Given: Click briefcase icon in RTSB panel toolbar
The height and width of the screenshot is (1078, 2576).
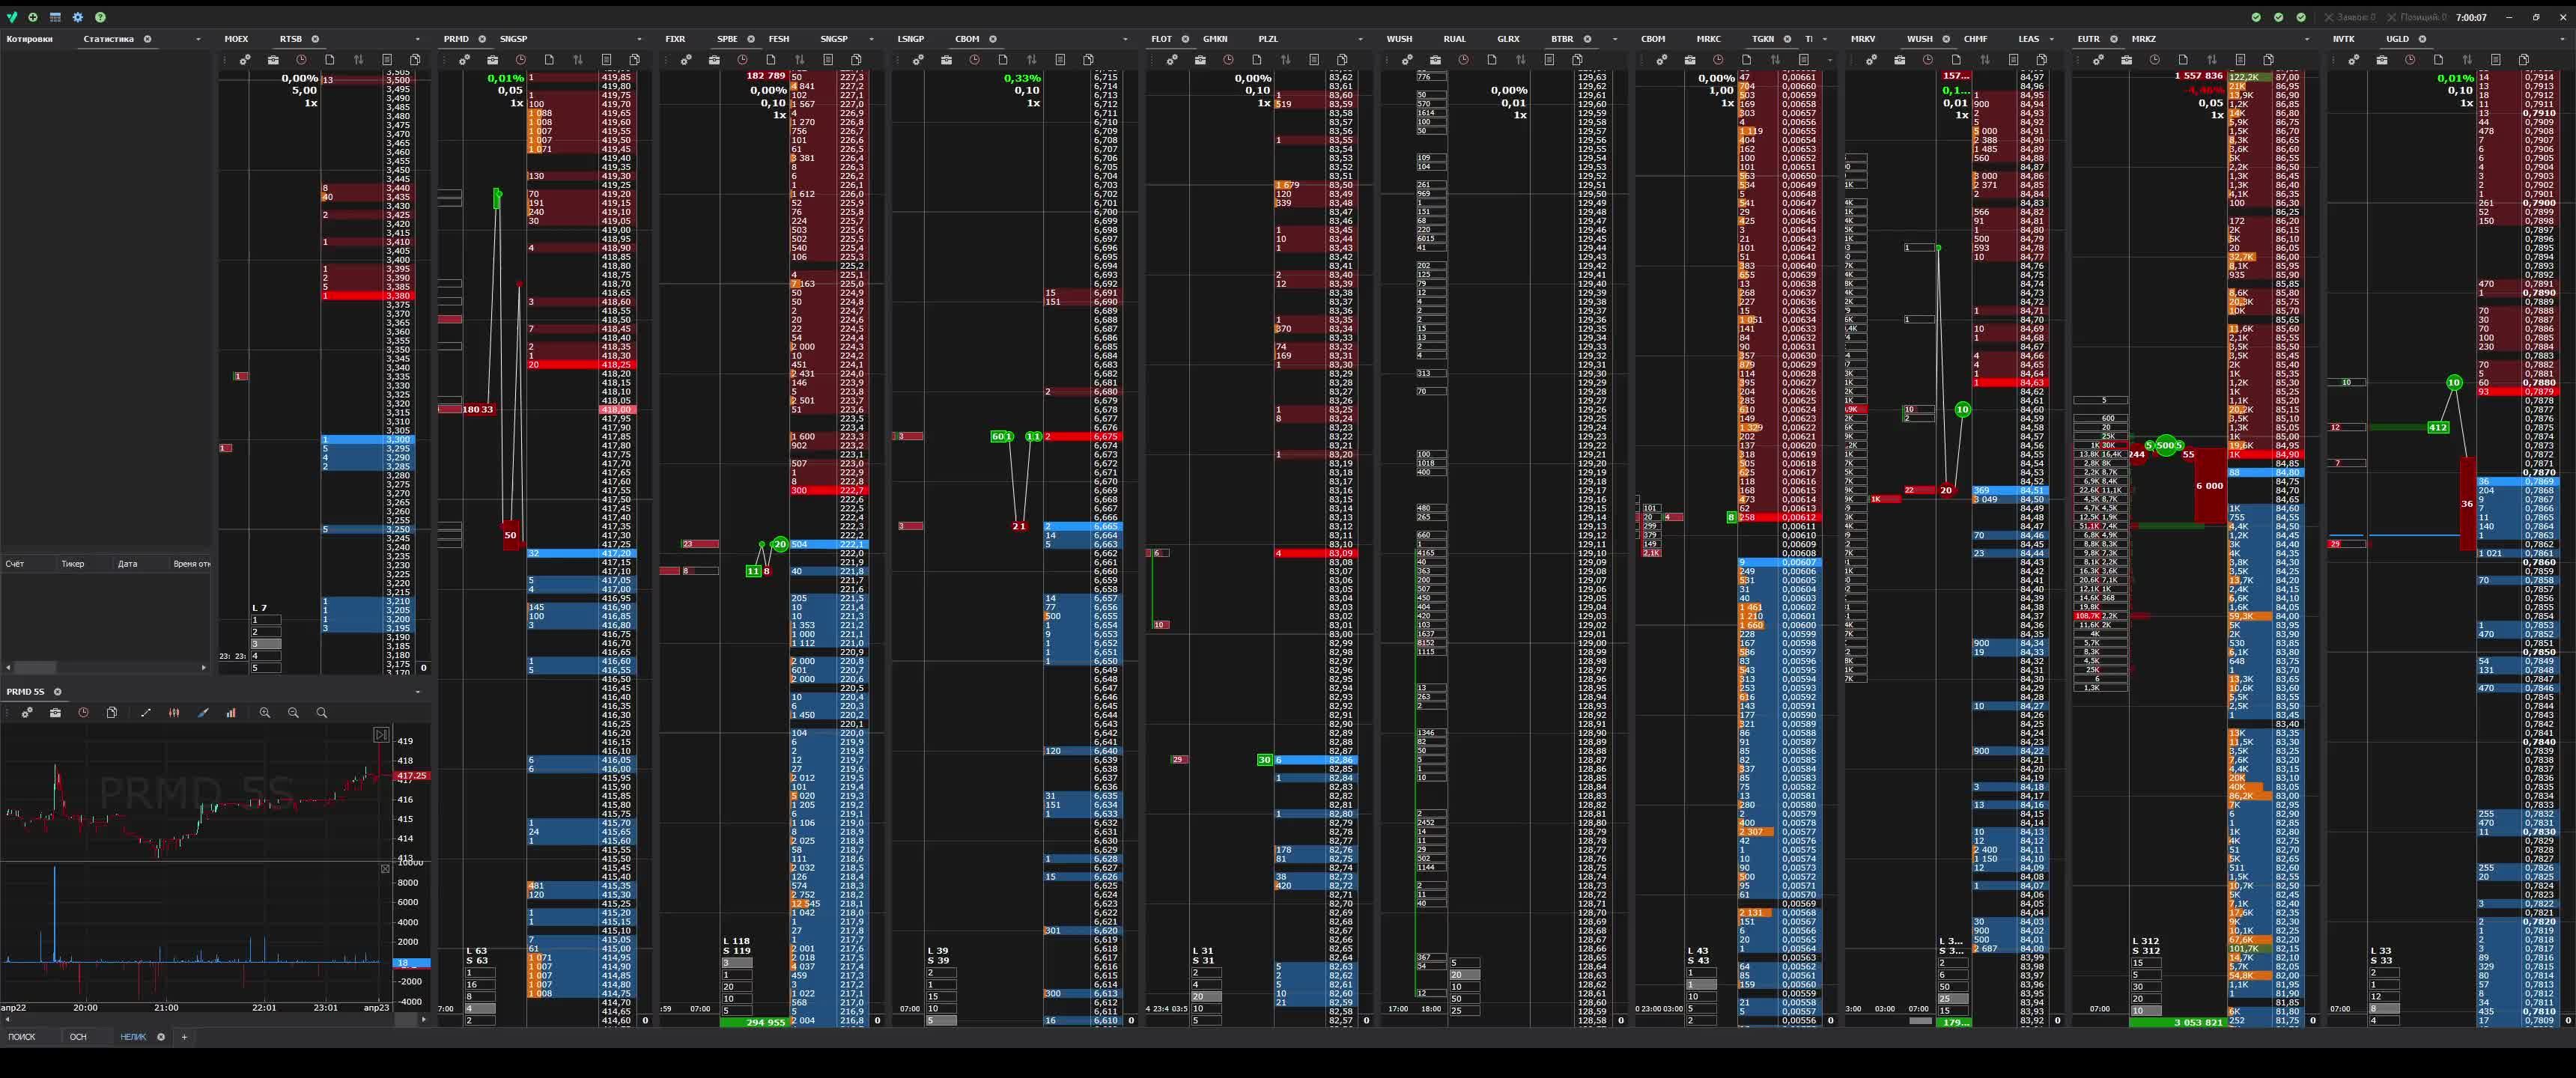Looking at the screenshot, I should 273,60.
